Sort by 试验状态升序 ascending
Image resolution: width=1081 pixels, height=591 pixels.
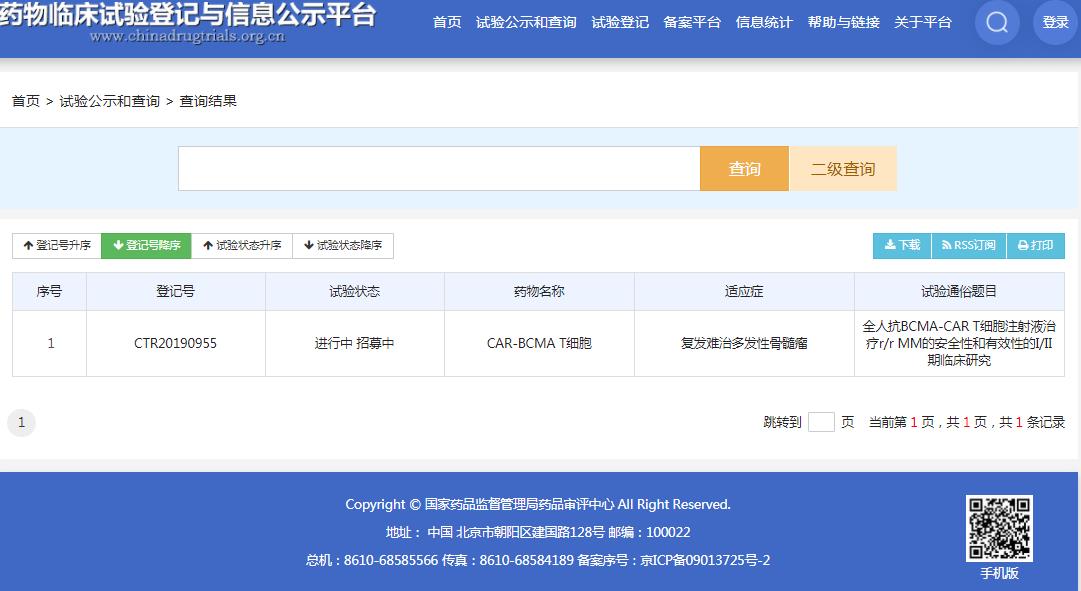click(241, 246)
